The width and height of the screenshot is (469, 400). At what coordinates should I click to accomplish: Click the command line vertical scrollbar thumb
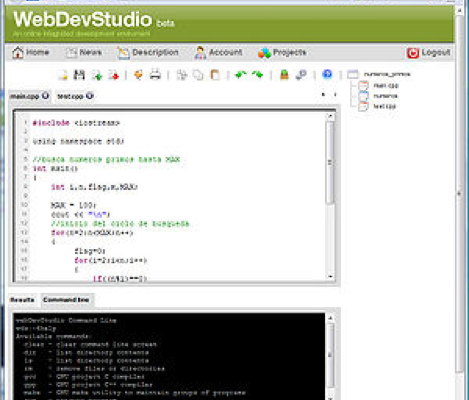pyautogui.click(x=330, y=355)
